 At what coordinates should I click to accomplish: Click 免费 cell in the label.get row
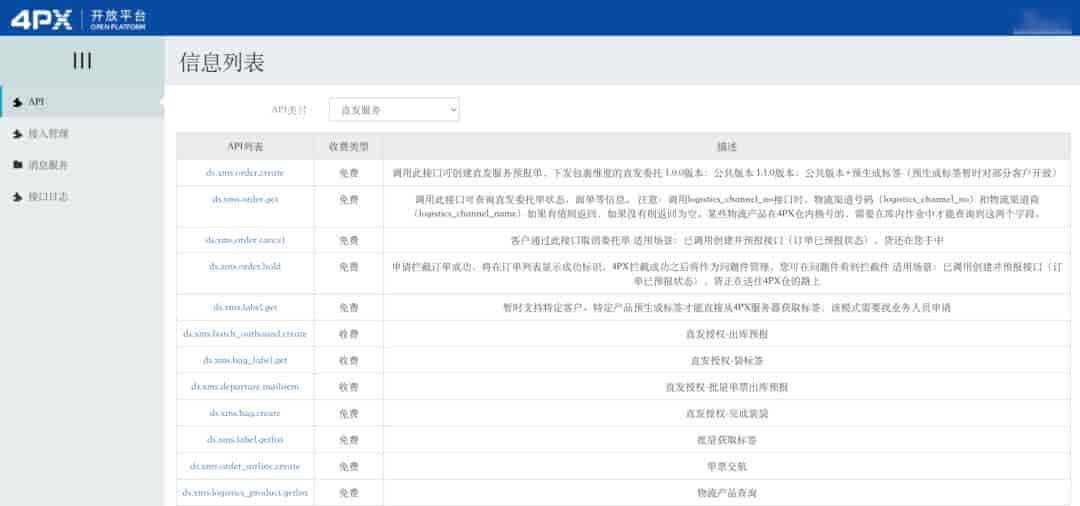pos(349,308)
